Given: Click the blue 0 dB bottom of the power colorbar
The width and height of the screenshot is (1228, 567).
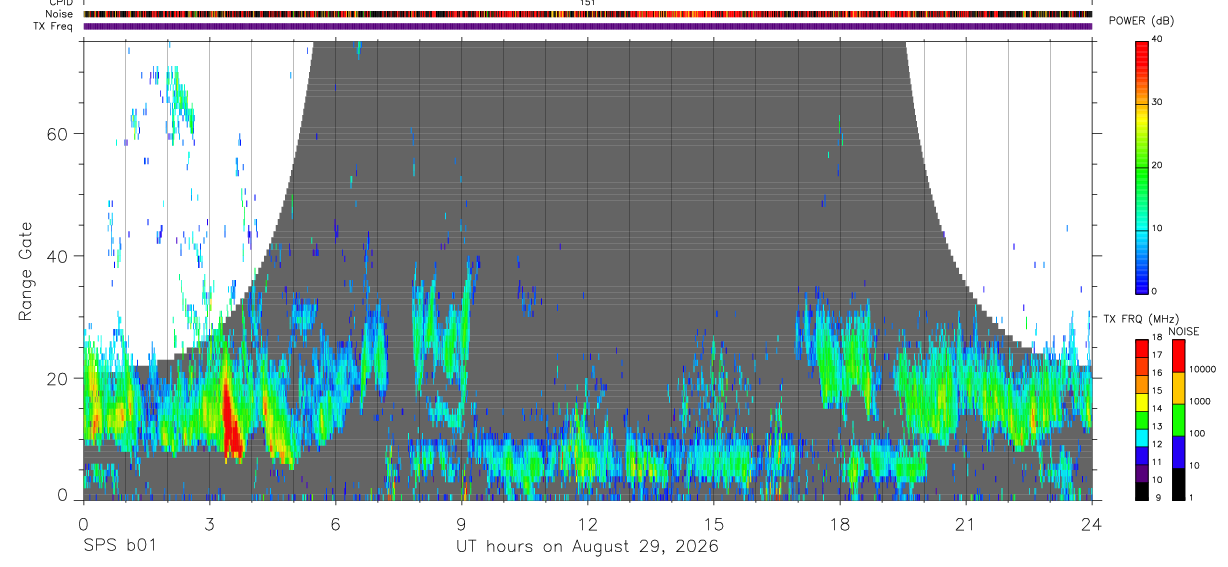Looking at the screenshot, I should tap(1143, 285).
